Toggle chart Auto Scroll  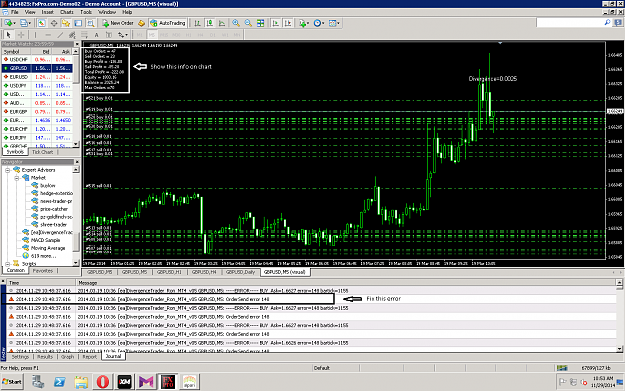[x=275, y=23]
